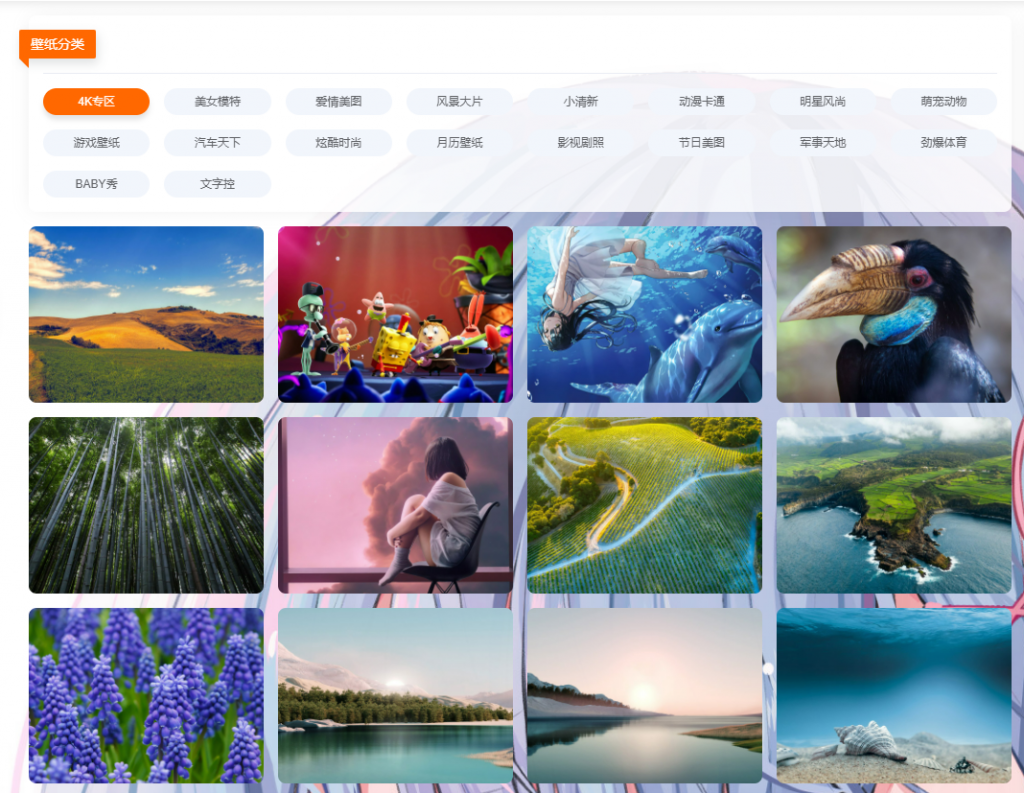The width and height of the screenshot is (1024, 793).
Task: Open the purple grape hyacinth flowers wallpaper
Action: (146, 696)
